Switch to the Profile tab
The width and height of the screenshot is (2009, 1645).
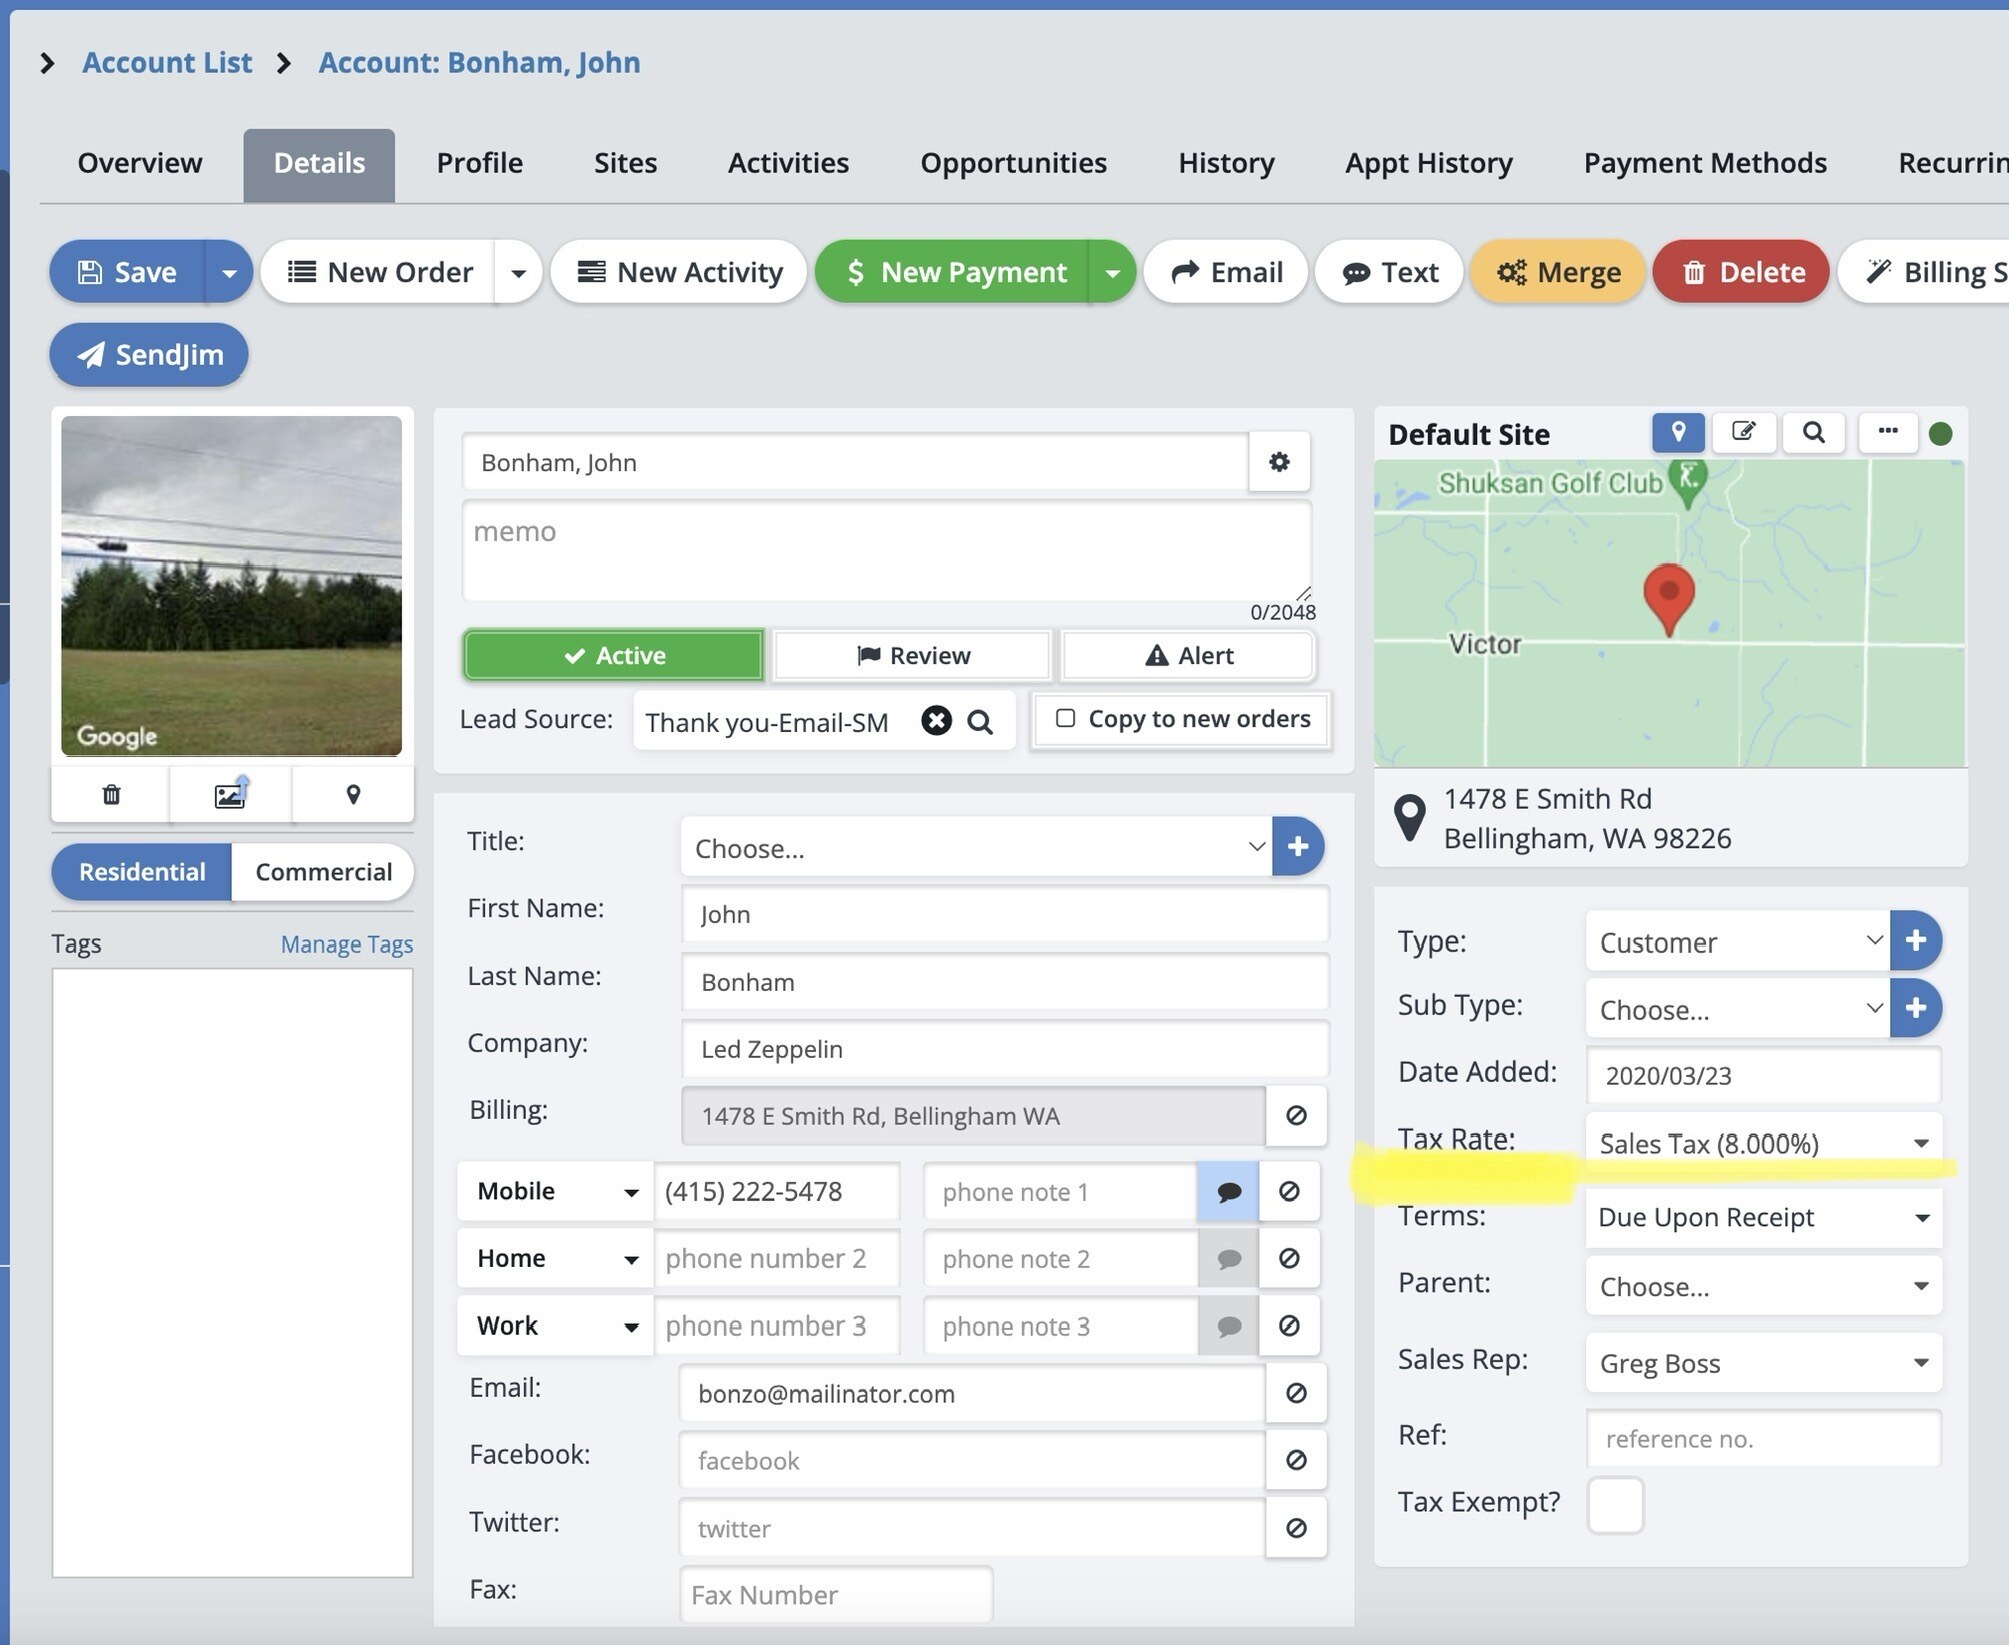tap(479, 163)
